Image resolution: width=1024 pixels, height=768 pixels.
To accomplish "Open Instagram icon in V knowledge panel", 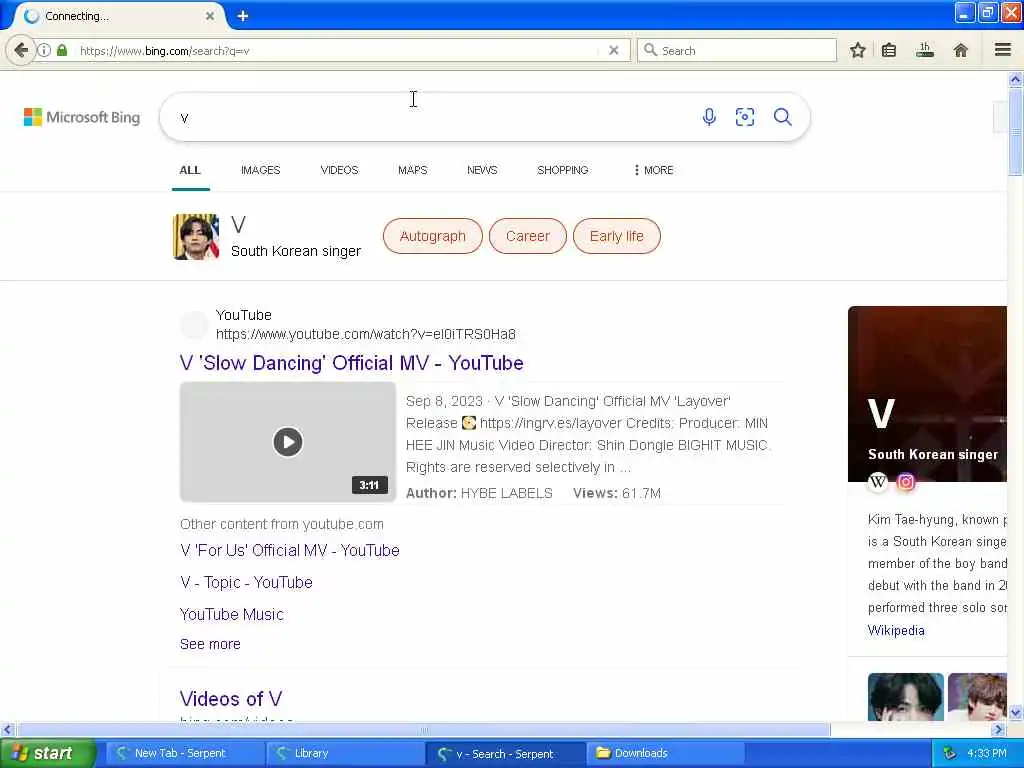I will [x=906, y=482].
